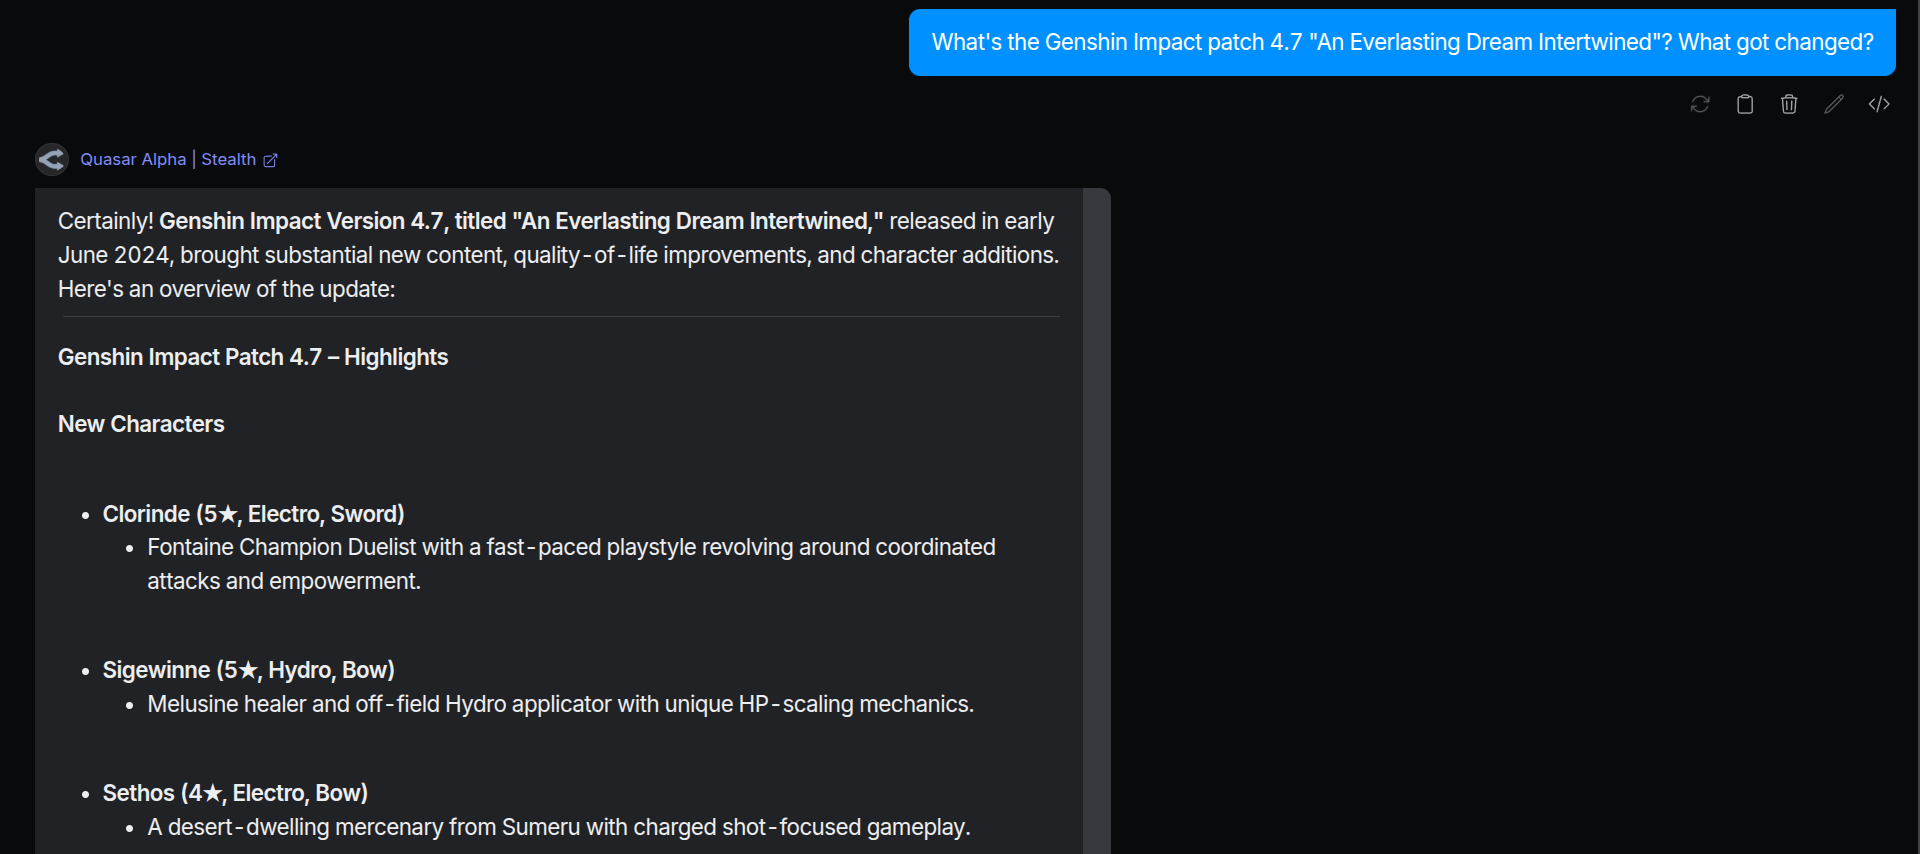This screenshot has width=1920, height=854.
Task: Delete the message using the trash icon
Action: pyautogui.click(x=1789, y=104)
